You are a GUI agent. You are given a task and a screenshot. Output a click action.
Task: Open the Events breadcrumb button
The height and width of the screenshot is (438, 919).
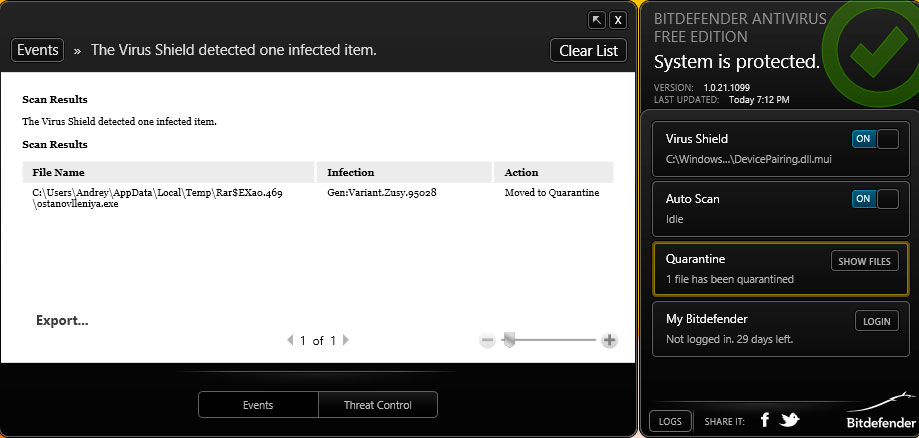point(38,50)
